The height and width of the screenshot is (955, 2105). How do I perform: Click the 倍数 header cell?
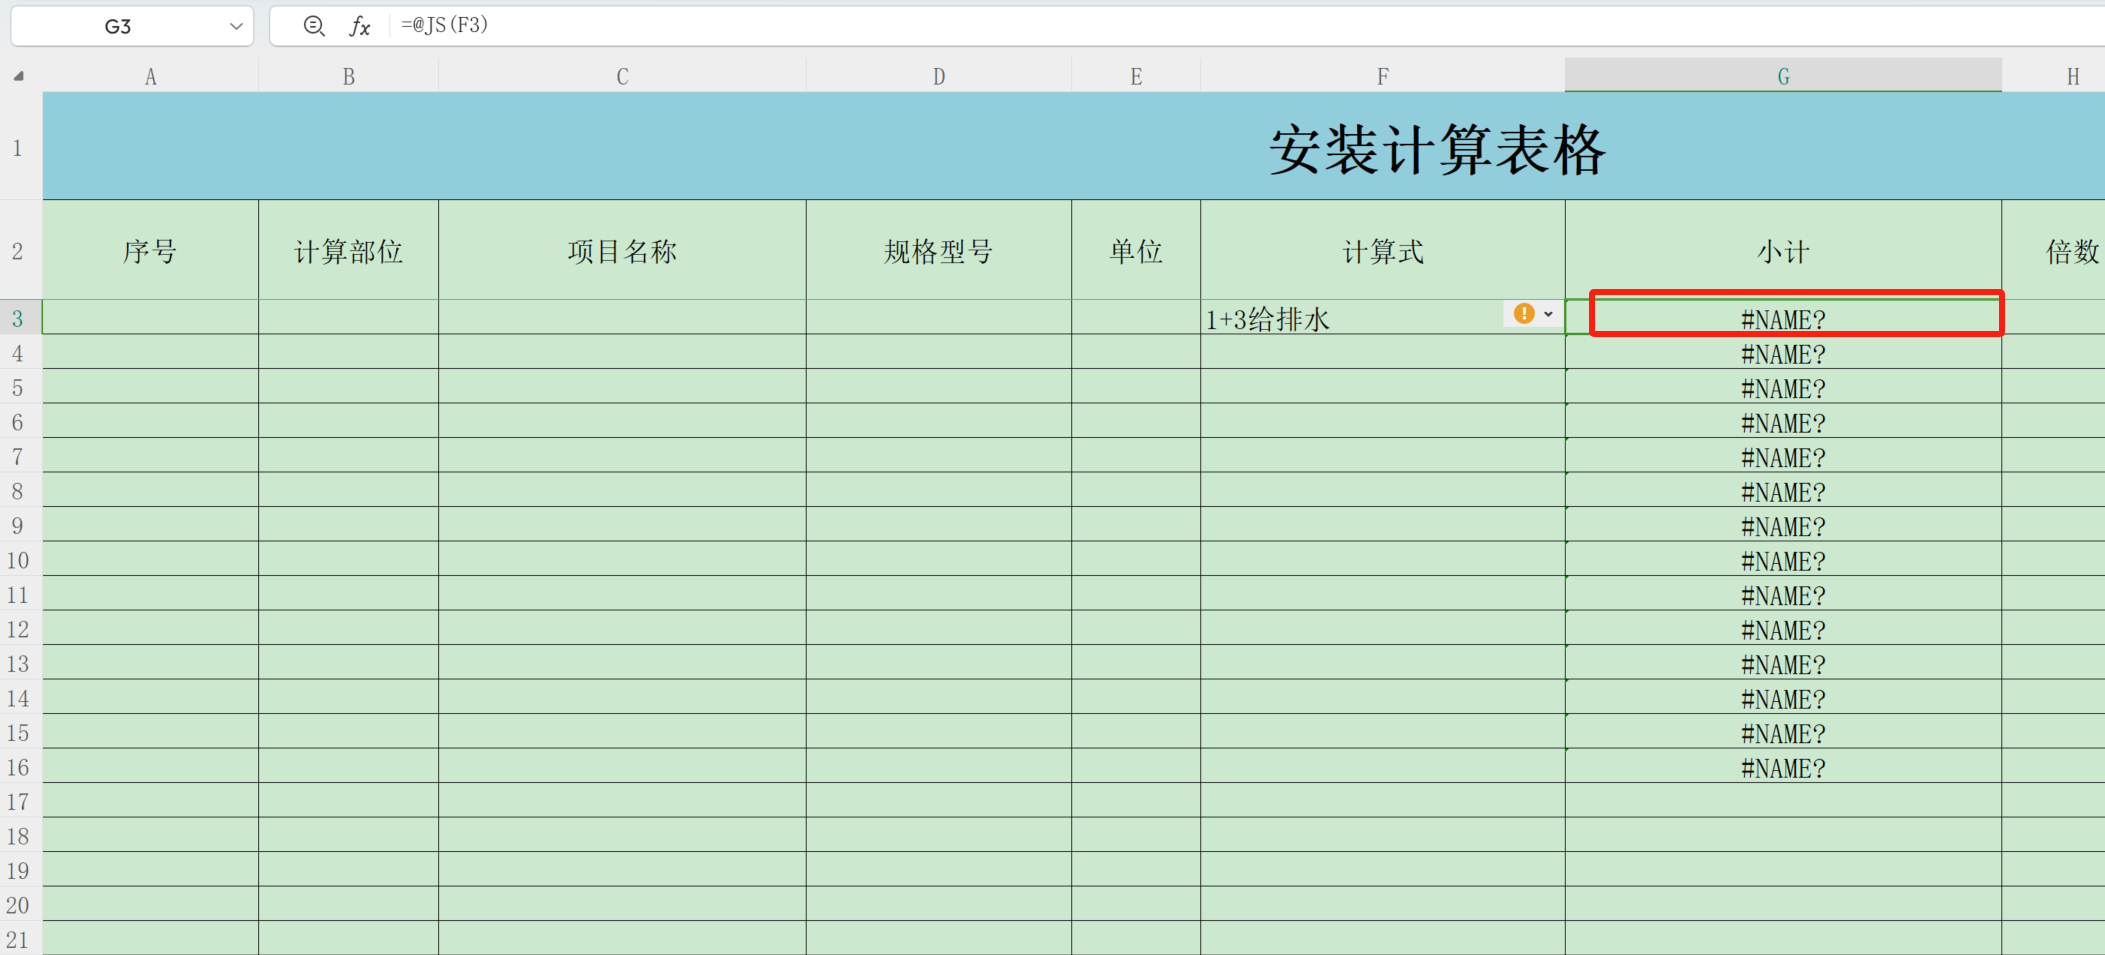click(x=2054, y=251)
